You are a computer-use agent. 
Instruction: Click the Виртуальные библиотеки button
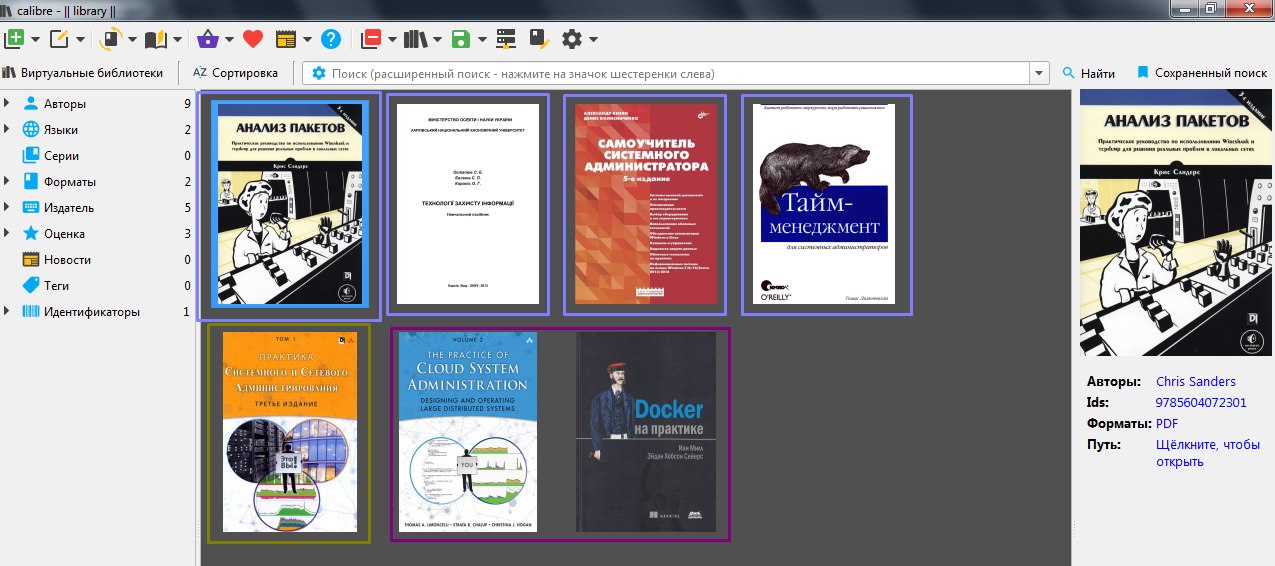point(83,73)
